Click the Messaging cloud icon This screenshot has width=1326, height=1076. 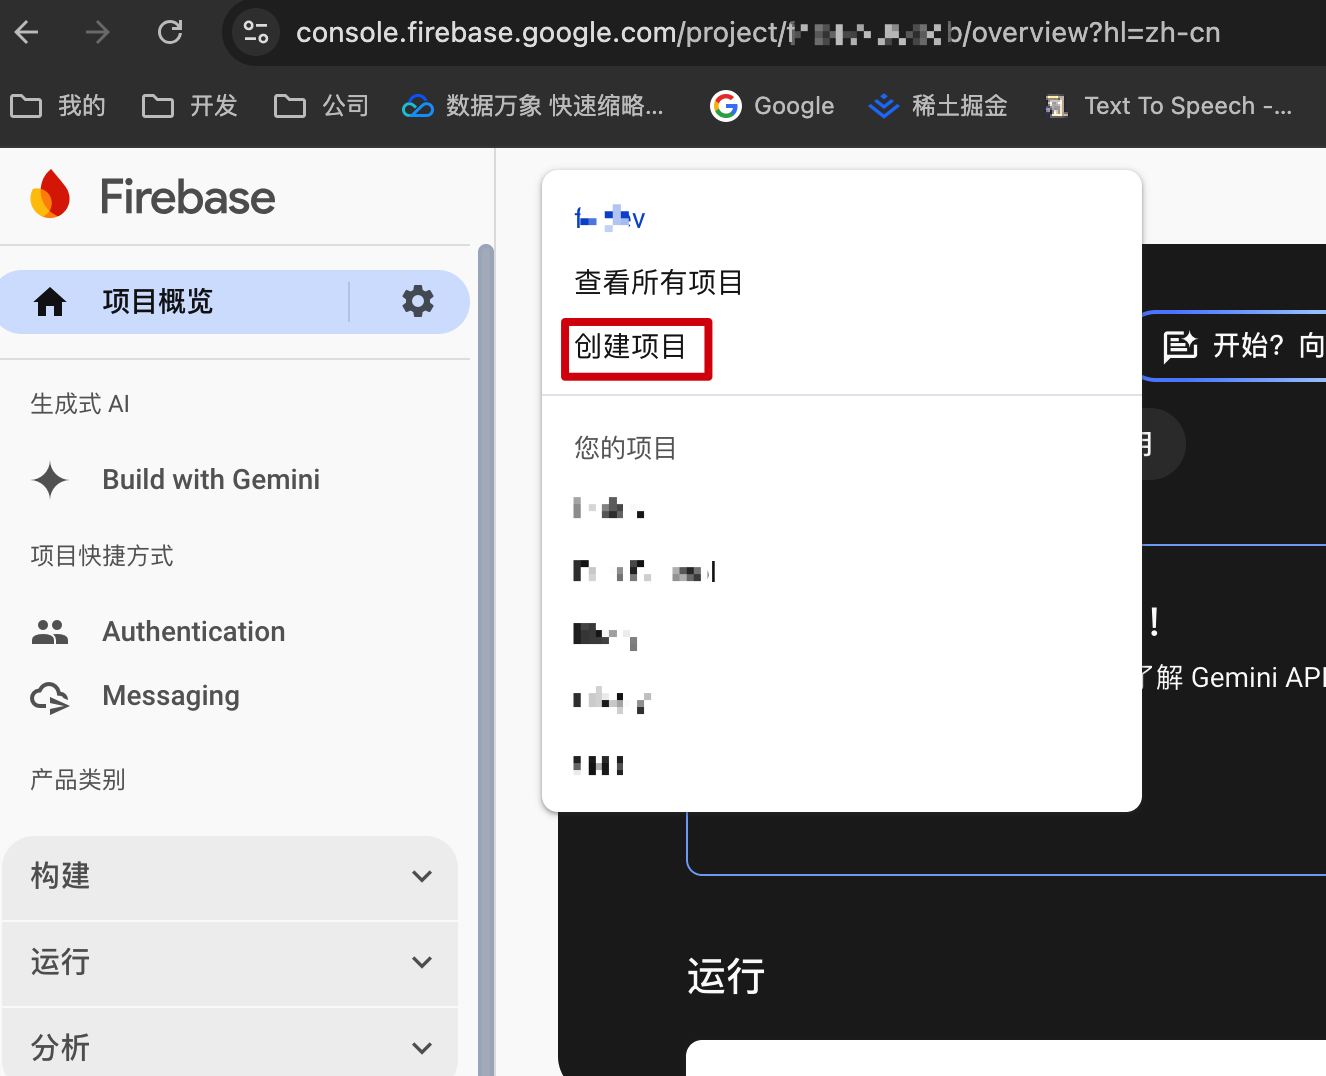[x=50, y=697]
